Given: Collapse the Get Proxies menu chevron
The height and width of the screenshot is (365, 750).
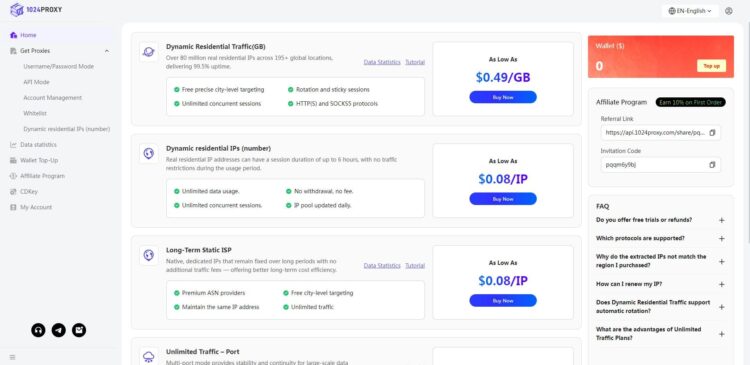Looking at the screenshot, I should pyautogui.click(x=107, y=51).
